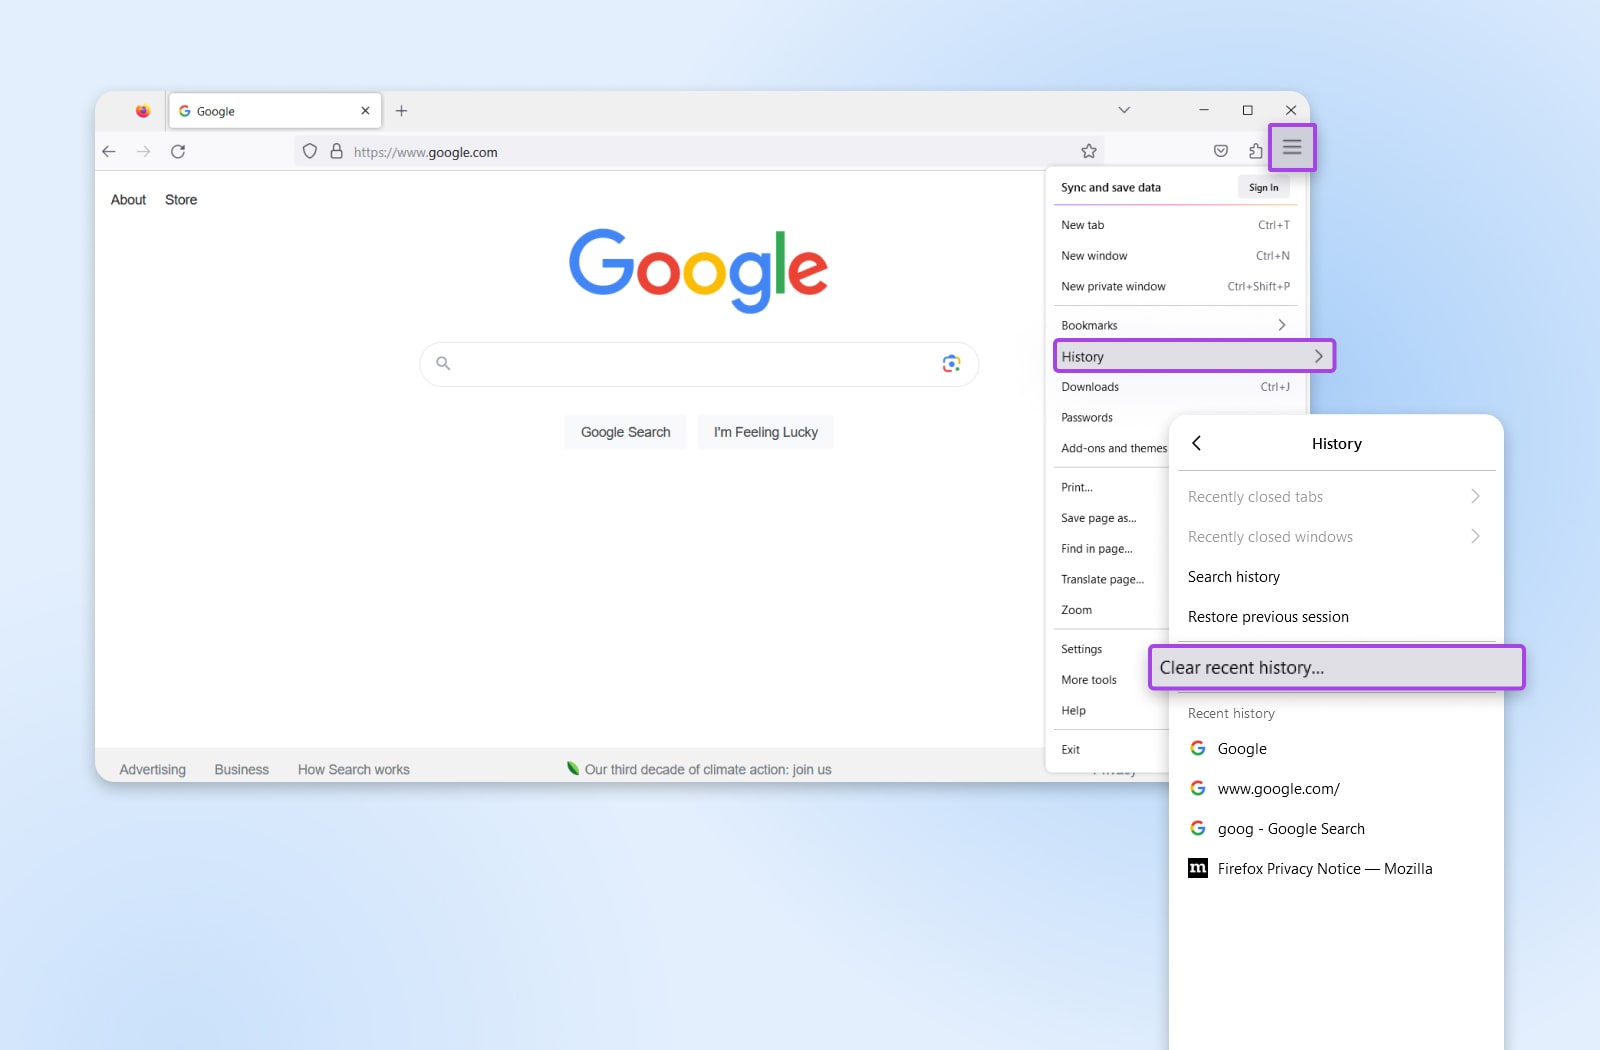Reload the current page
1600x1050 pixels.
click(178, 152)
